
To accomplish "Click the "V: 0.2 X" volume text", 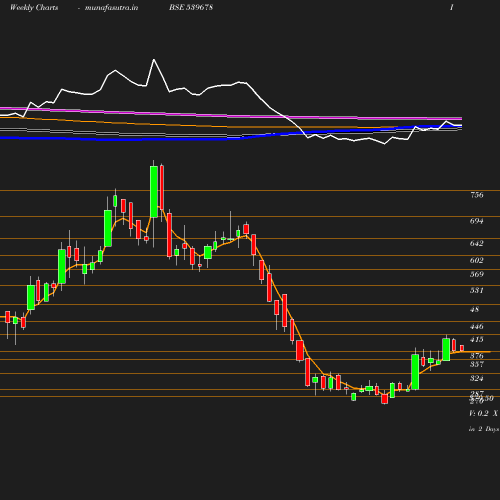I will click(483, 413).
